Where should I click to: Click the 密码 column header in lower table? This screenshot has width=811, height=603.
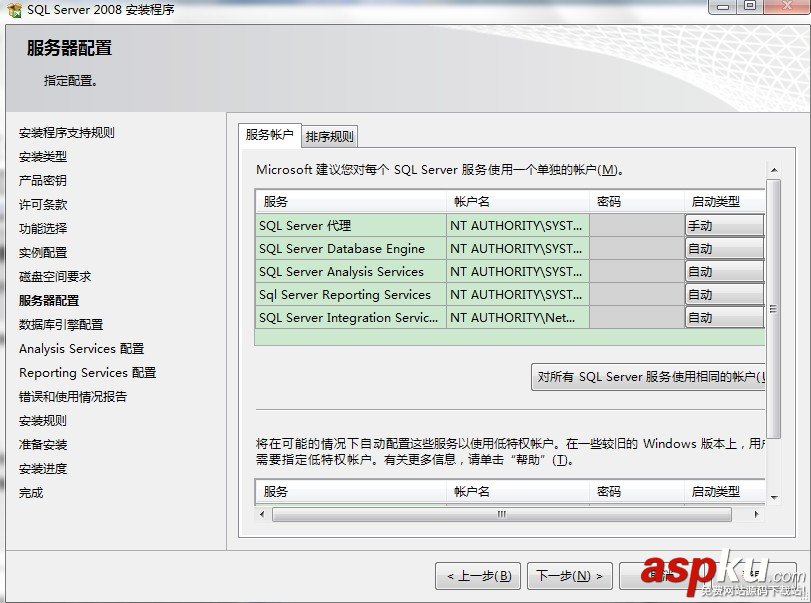(x=637, y=491)
